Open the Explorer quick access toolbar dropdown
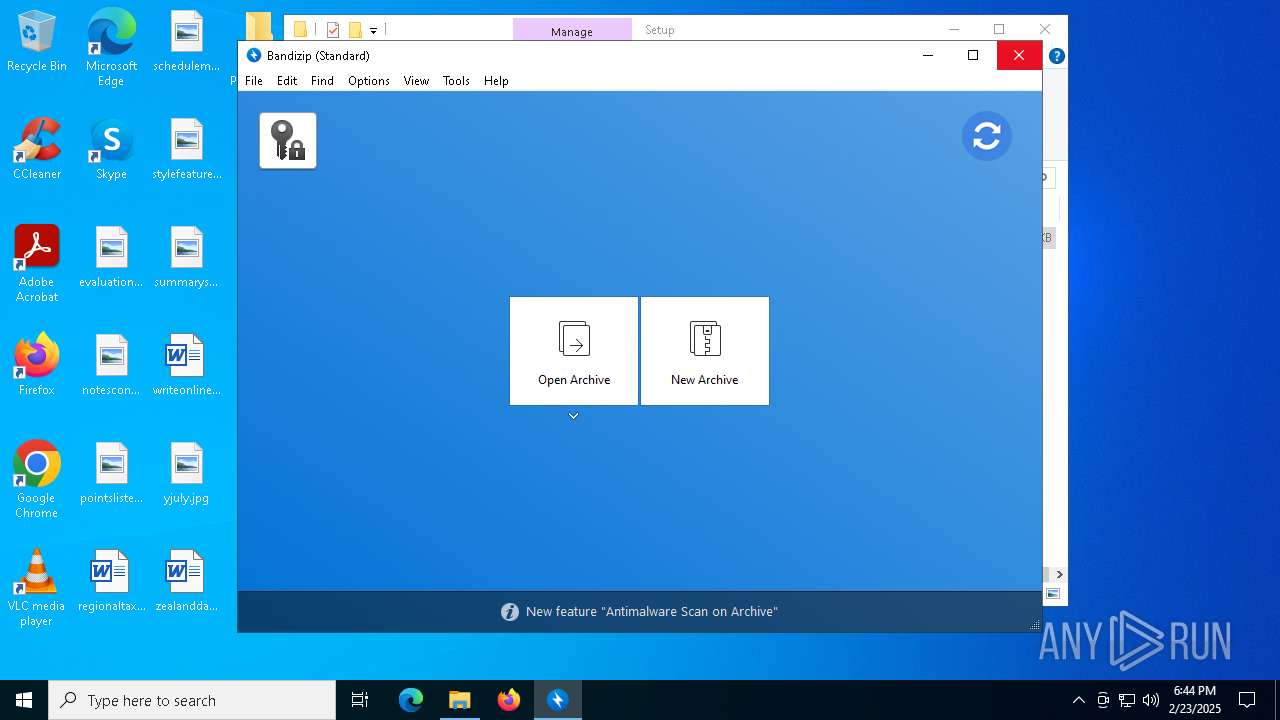Screen dimensions: 1280x720 (x=373, y=31)
